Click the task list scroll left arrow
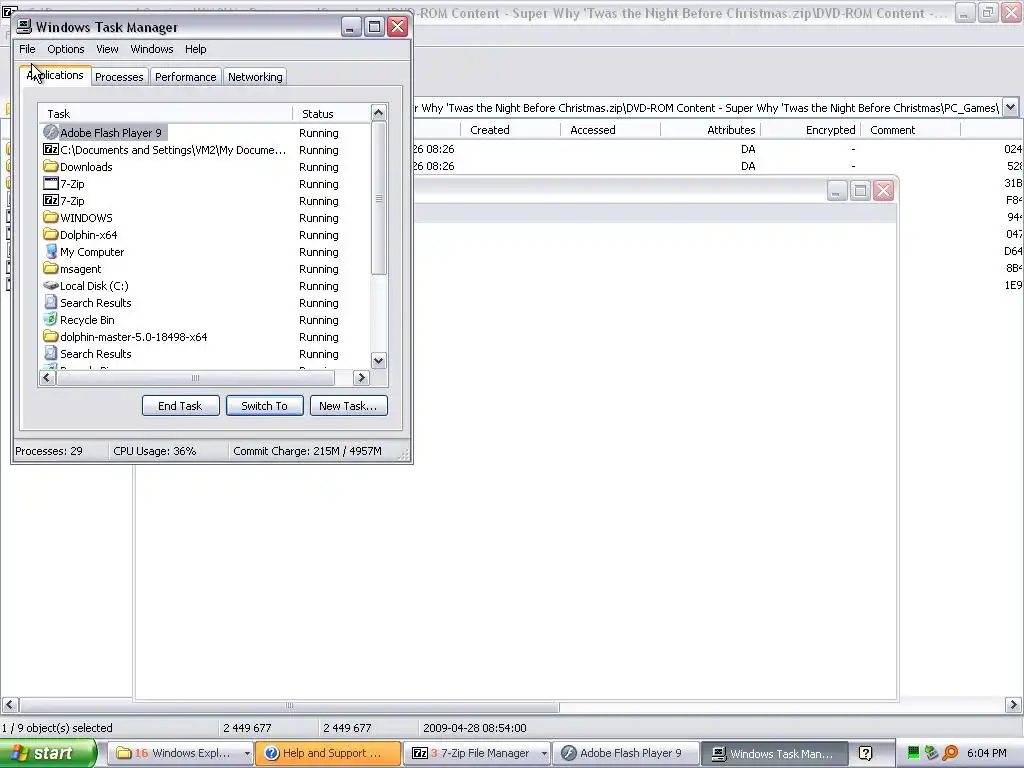Viewport: 1024px width, 768px height. click(47, 377)
